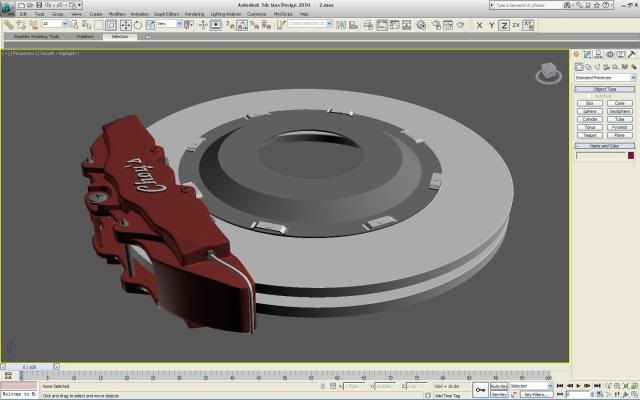640x400 pixels.
Task: Restrict to Y axis constraint
Action: [491, 25]
